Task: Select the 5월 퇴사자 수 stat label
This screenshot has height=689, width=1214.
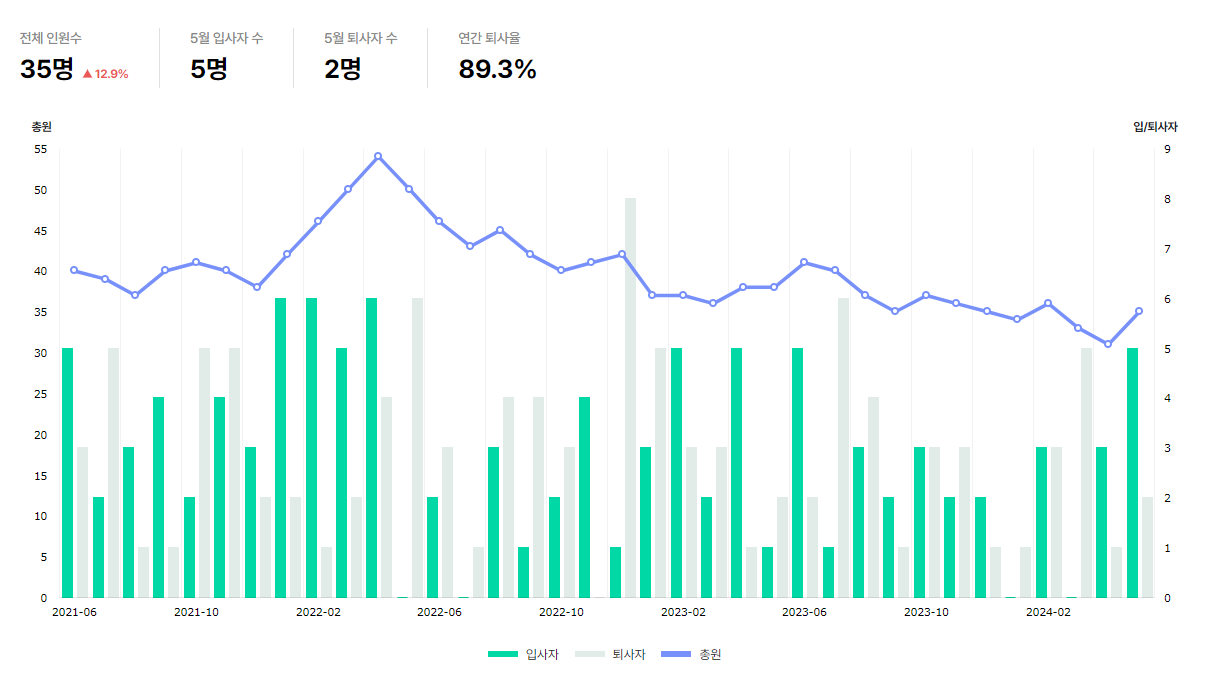Action: [x=361, y=38]
